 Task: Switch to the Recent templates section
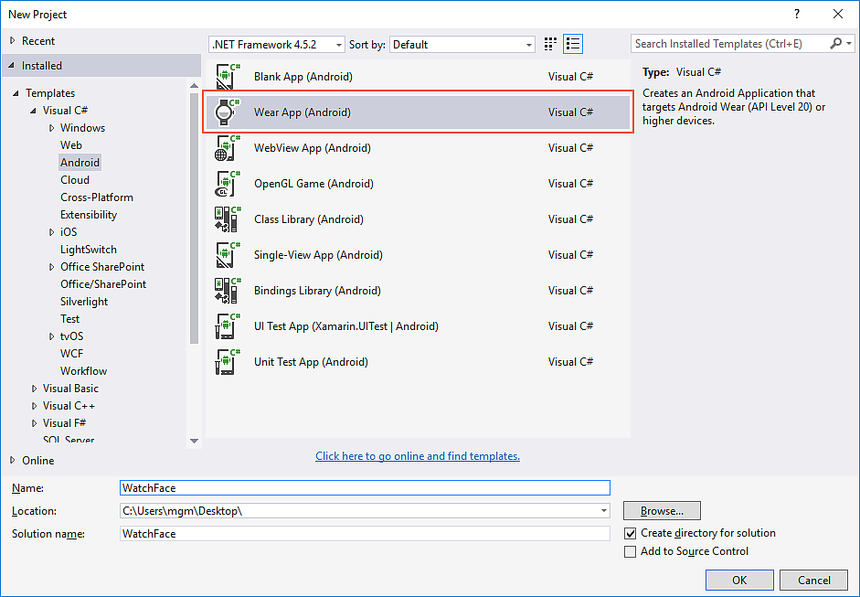coord(37,40)
